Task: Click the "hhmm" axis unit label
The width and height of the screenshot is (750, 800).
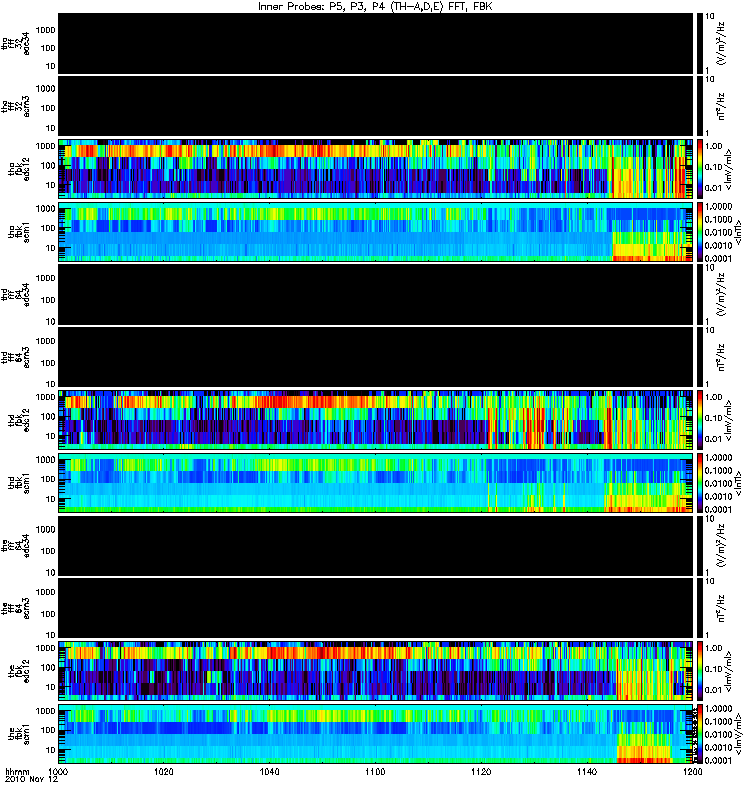Action: click(18, 771)
